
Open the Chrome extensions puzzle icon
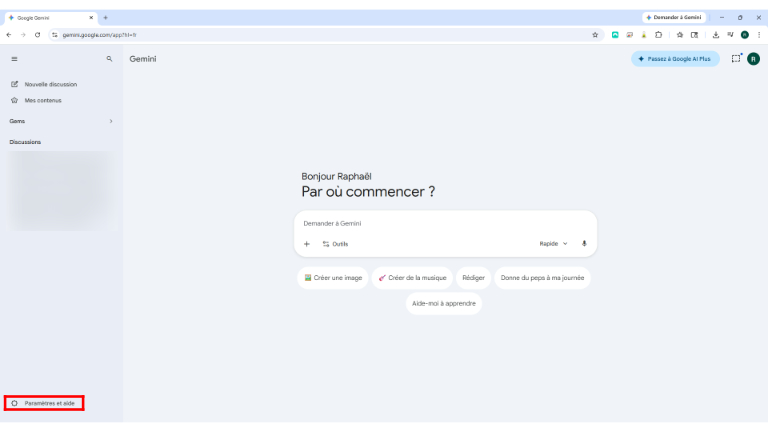(658, 34)
